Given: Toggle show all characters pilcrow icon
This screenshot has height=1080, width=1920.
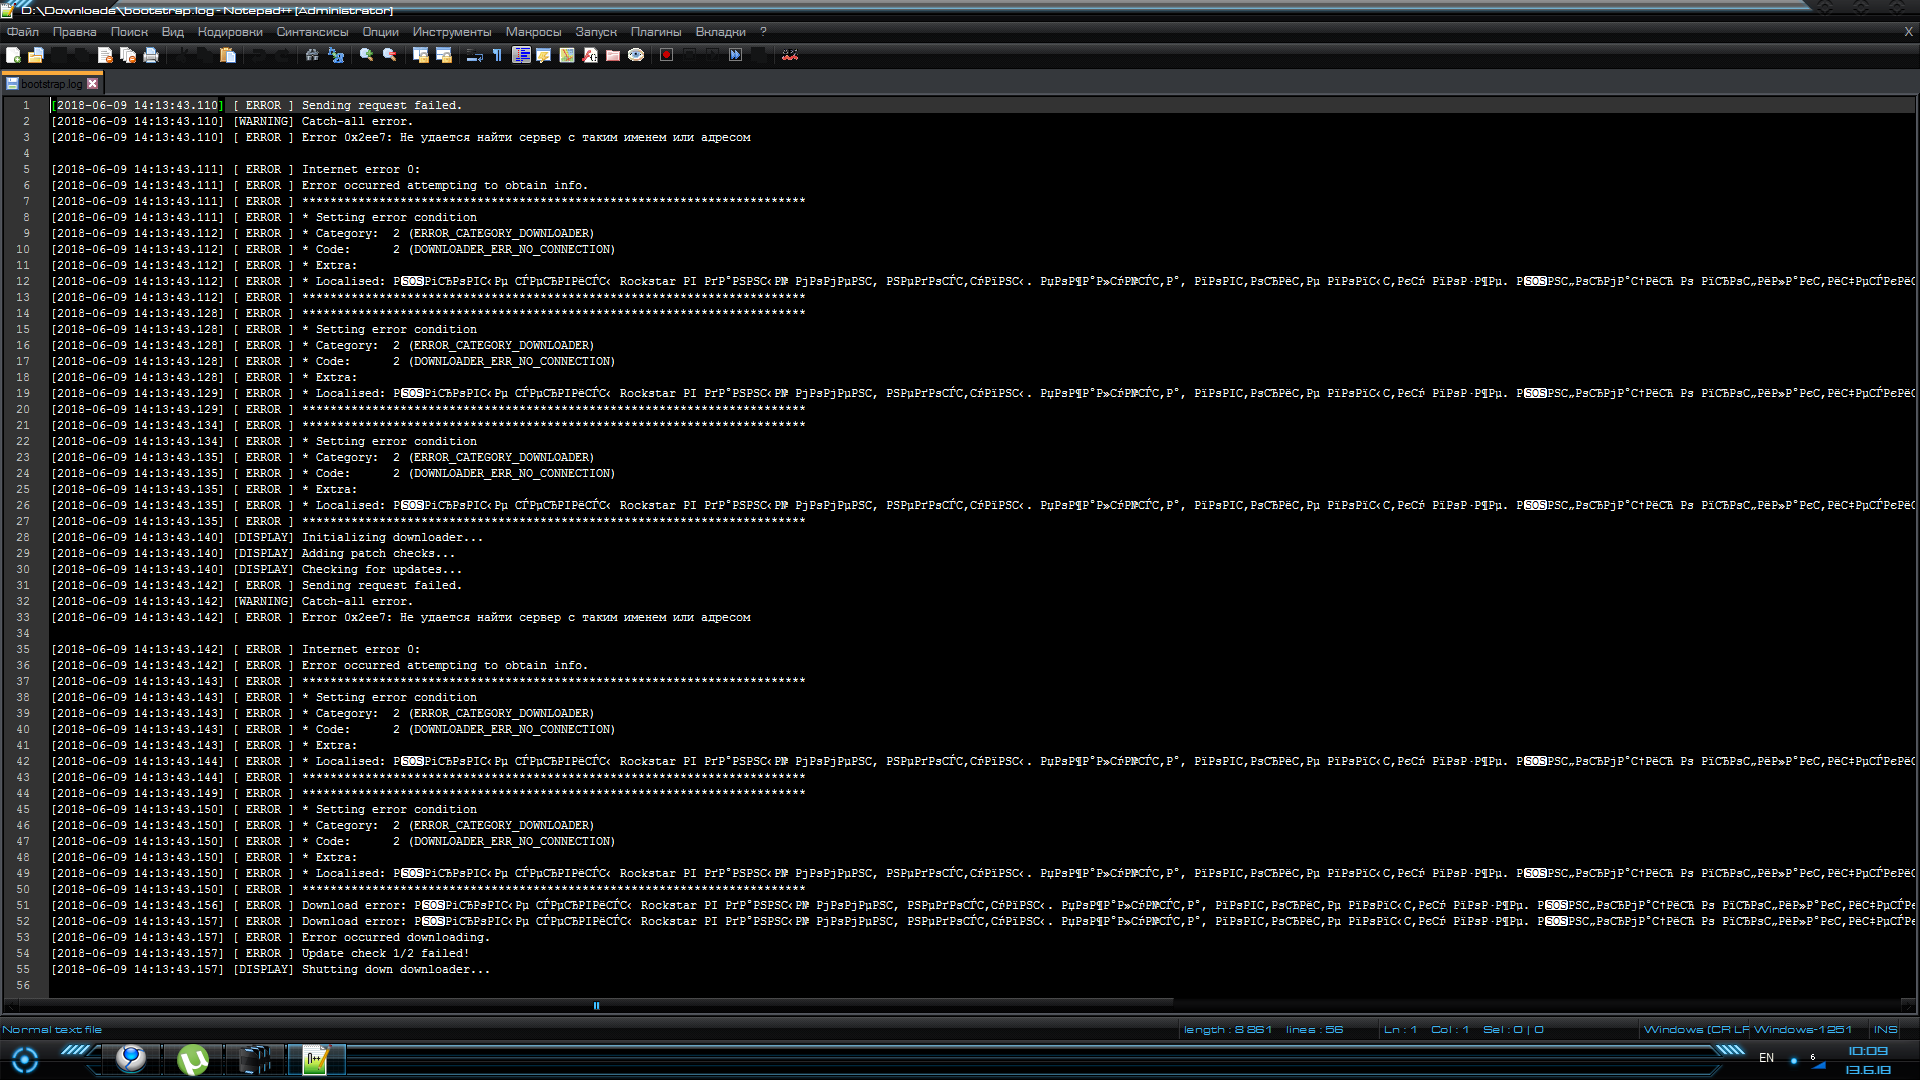Looking at the screenshot, I should 497,56.
